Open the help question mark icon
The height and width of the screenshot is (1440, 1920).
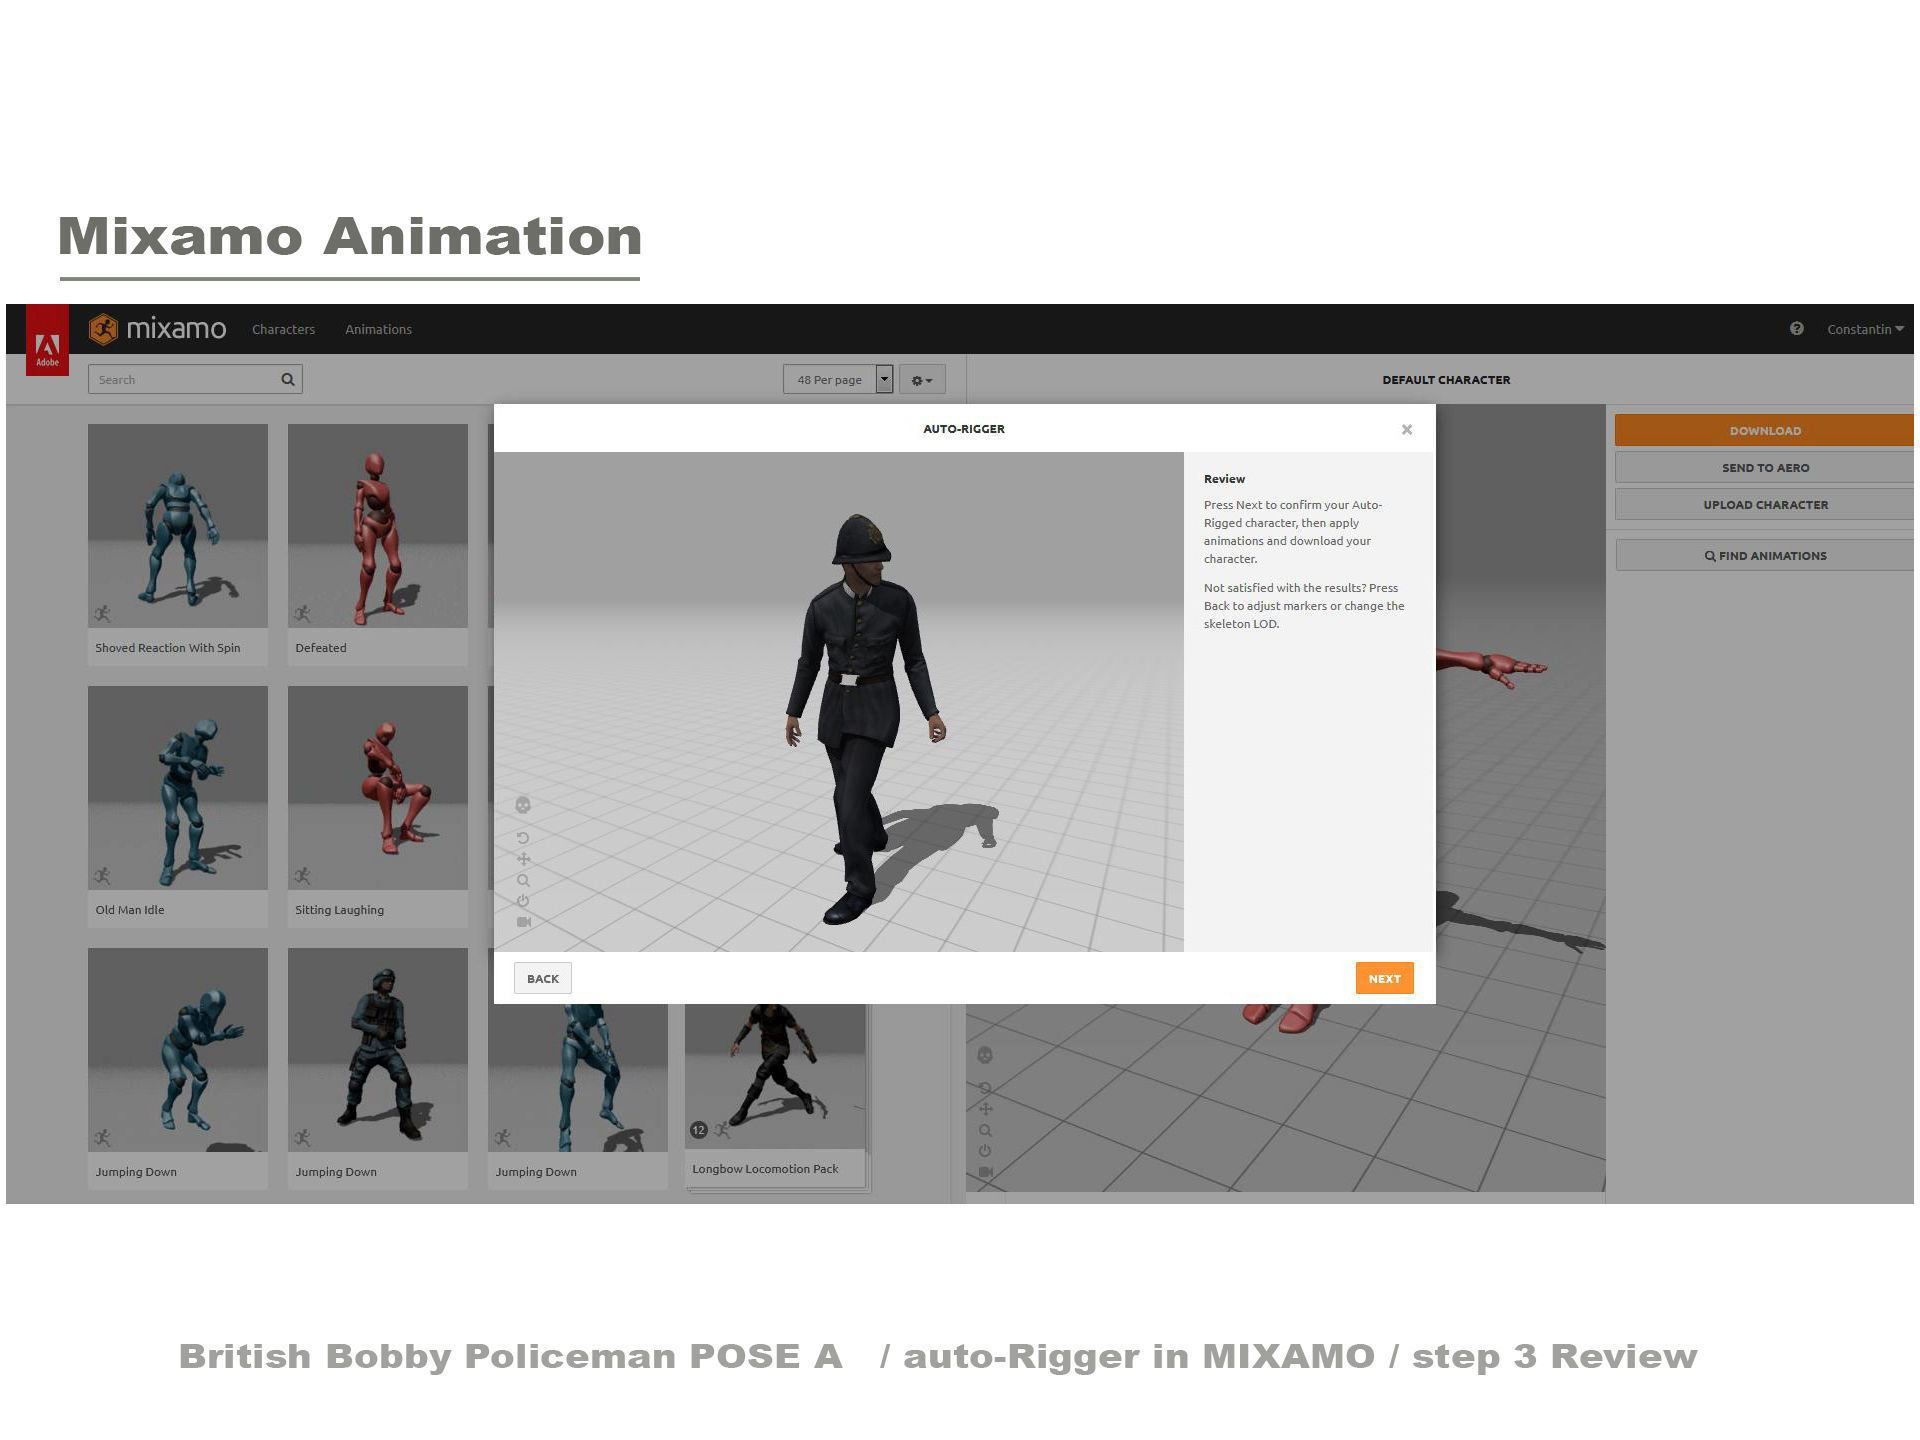(x=1797, y=328)
